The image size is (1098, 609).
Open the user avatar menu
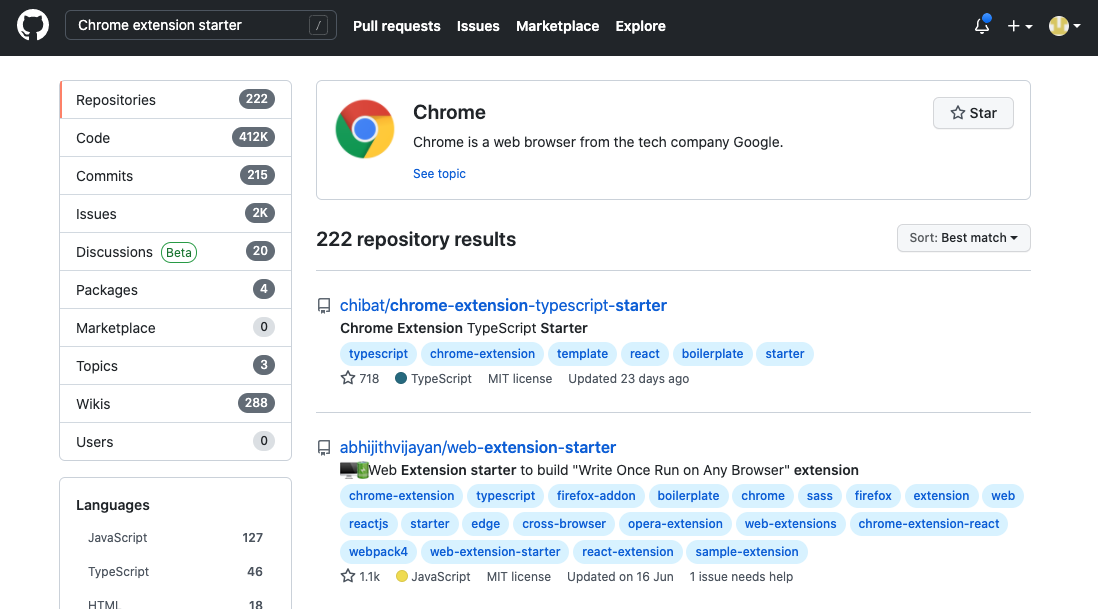pyautogui.click(x=1064, y=26)
